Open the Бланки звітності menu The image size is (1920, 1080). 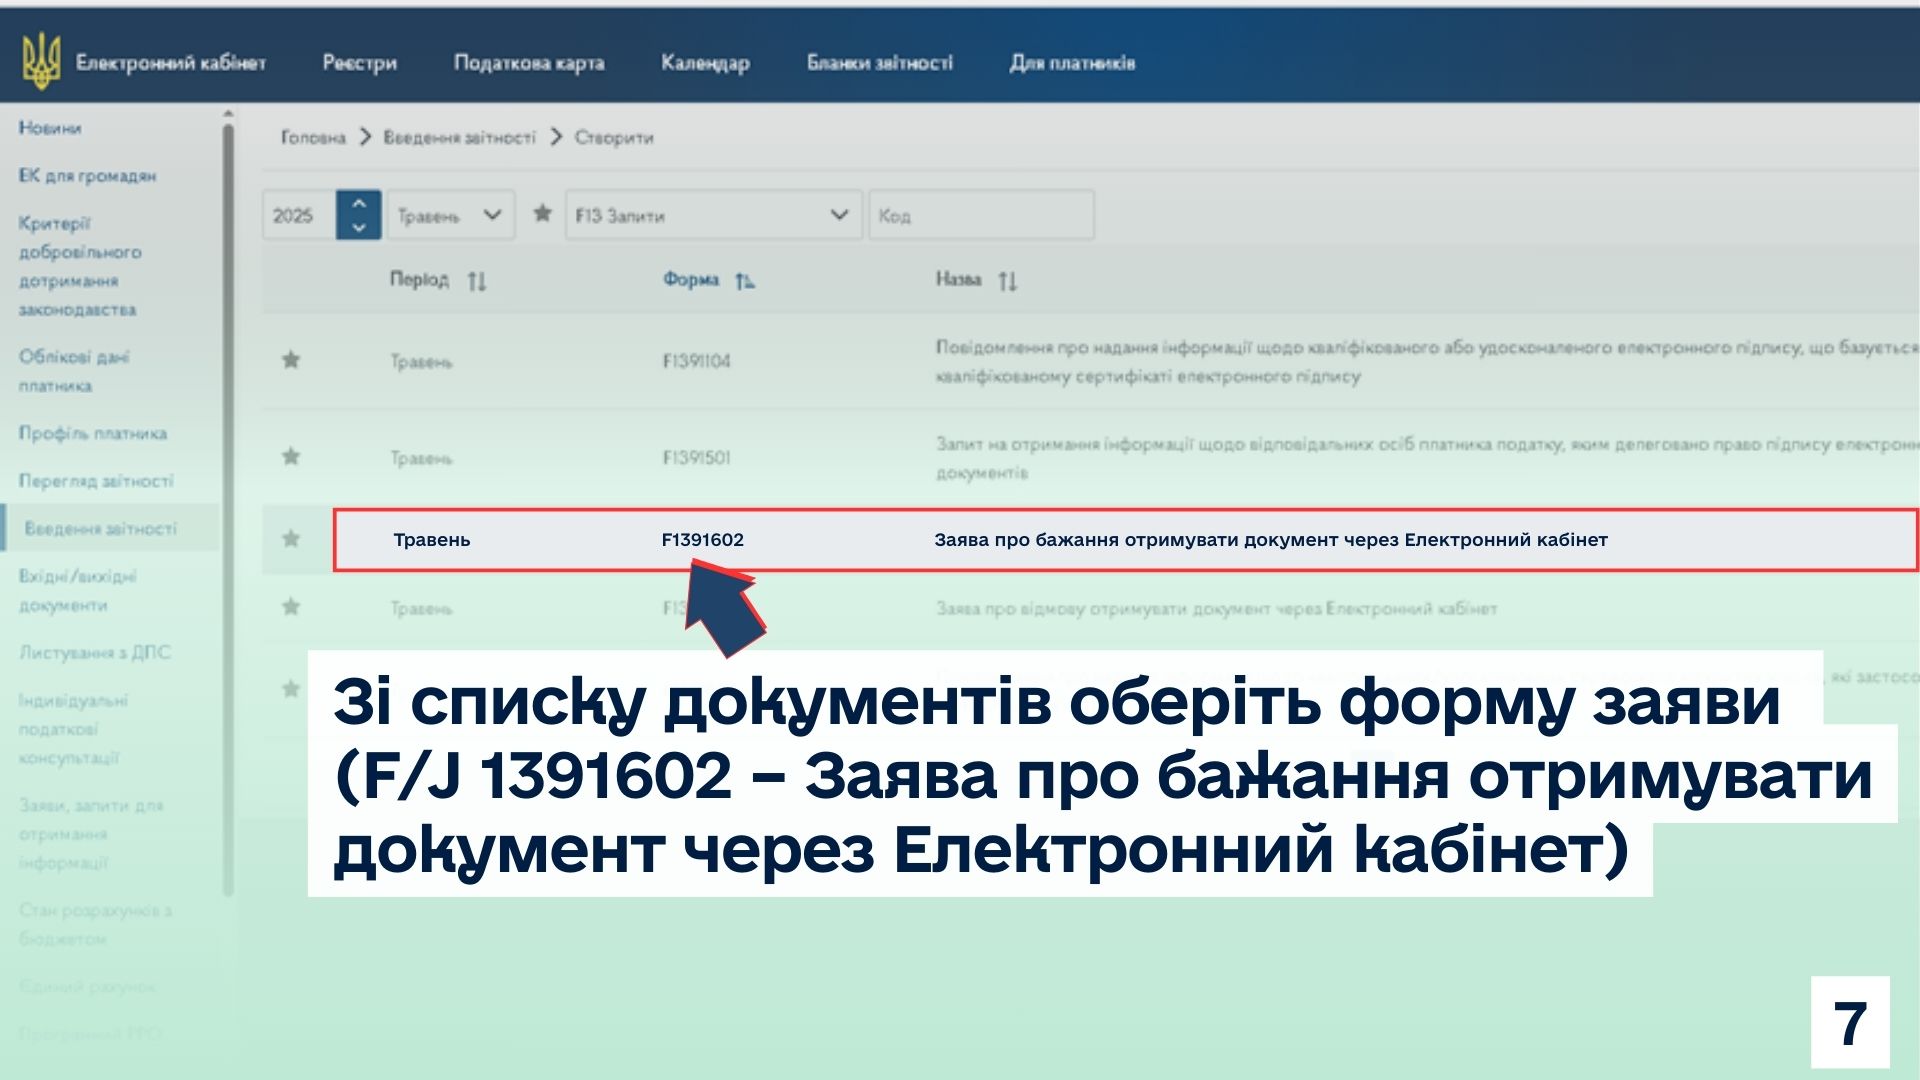tap(879, 63)
